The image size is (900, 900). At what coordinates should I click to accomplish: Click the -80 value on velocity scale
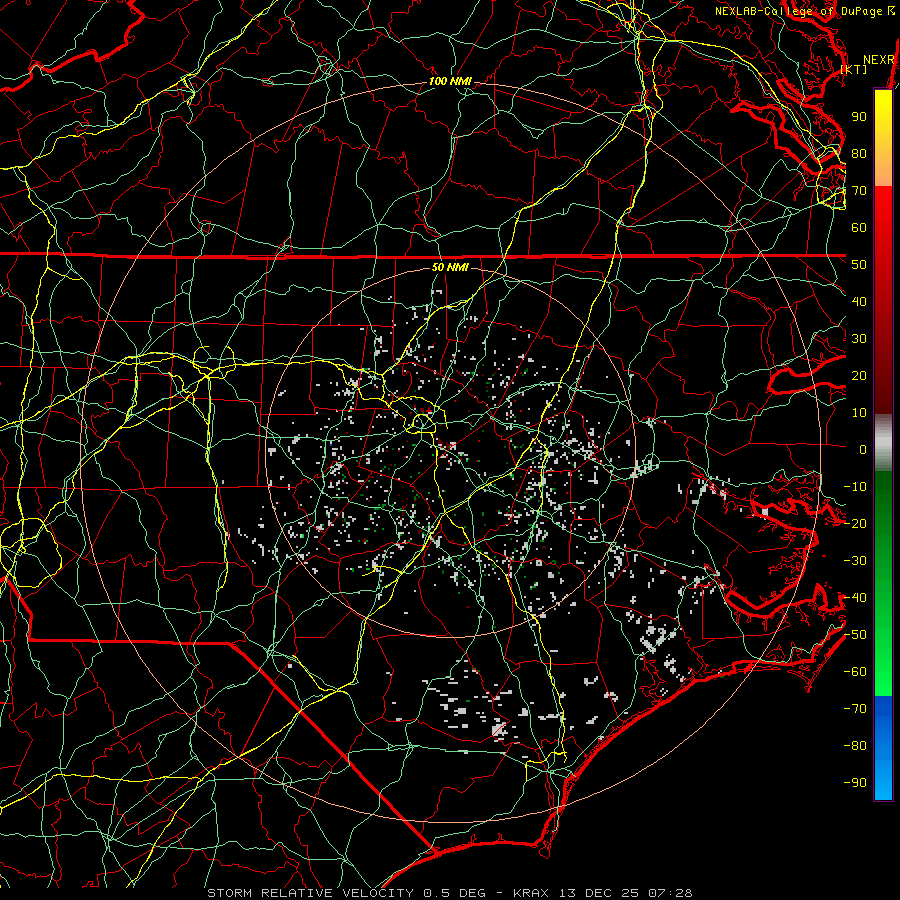point(855,746)
